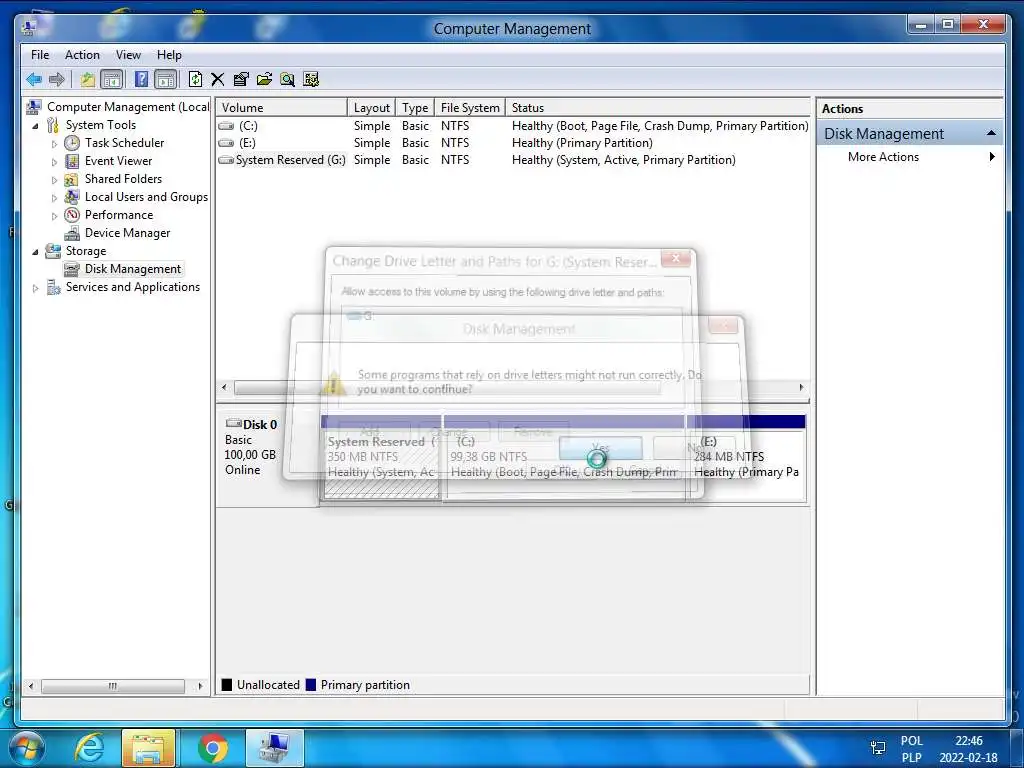Select Services and Applications node

click(133, 287)
